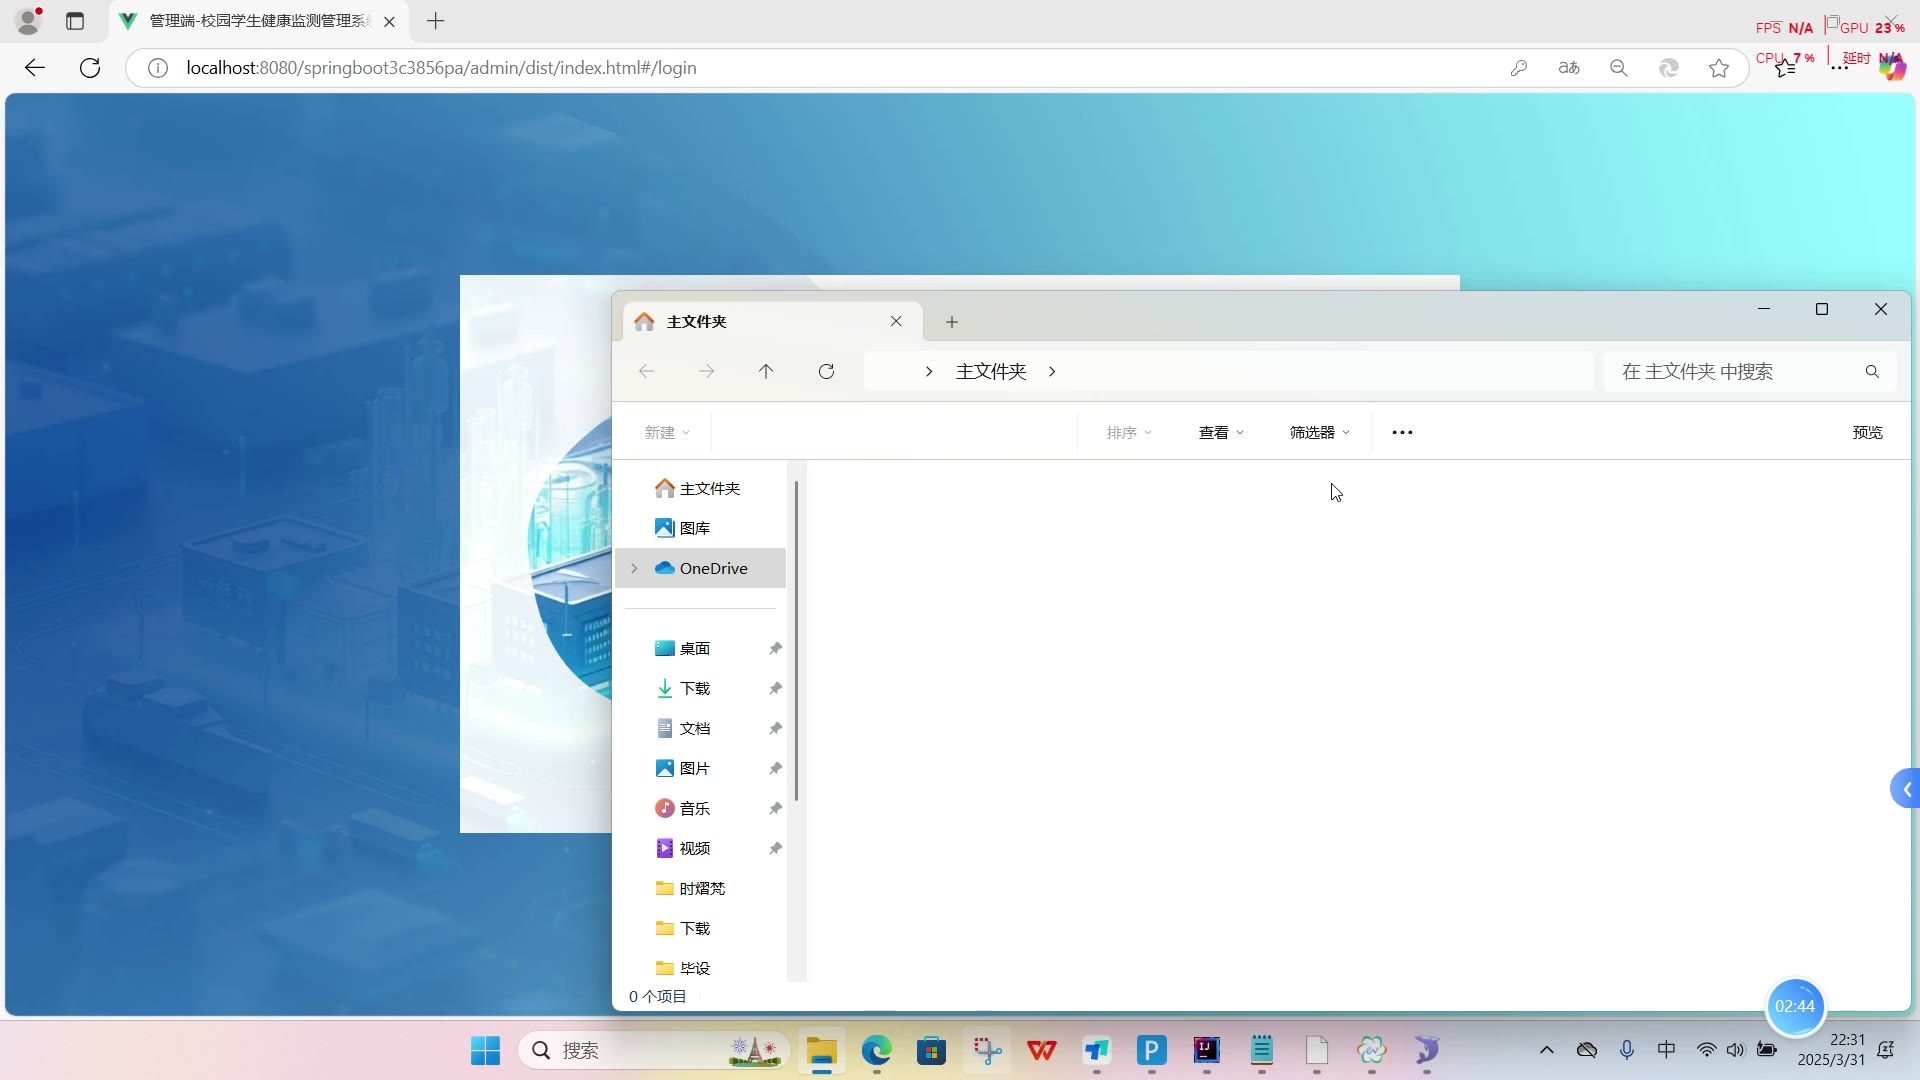Screen dimensions: 1920x1080
Task: Open the 毕设 folder in the sidebar
Action: (x=695, y=968)
